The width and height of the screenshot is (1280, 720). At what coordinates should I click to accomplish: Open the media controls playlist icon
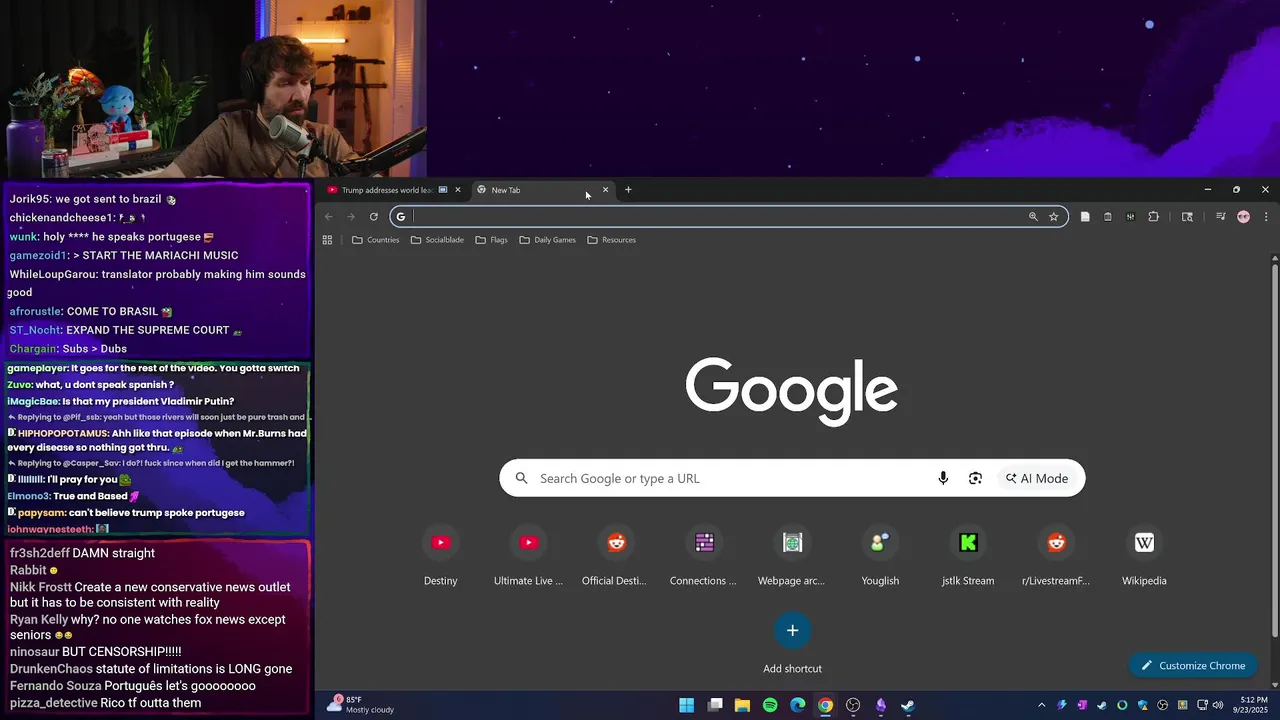coord(1220,216)
